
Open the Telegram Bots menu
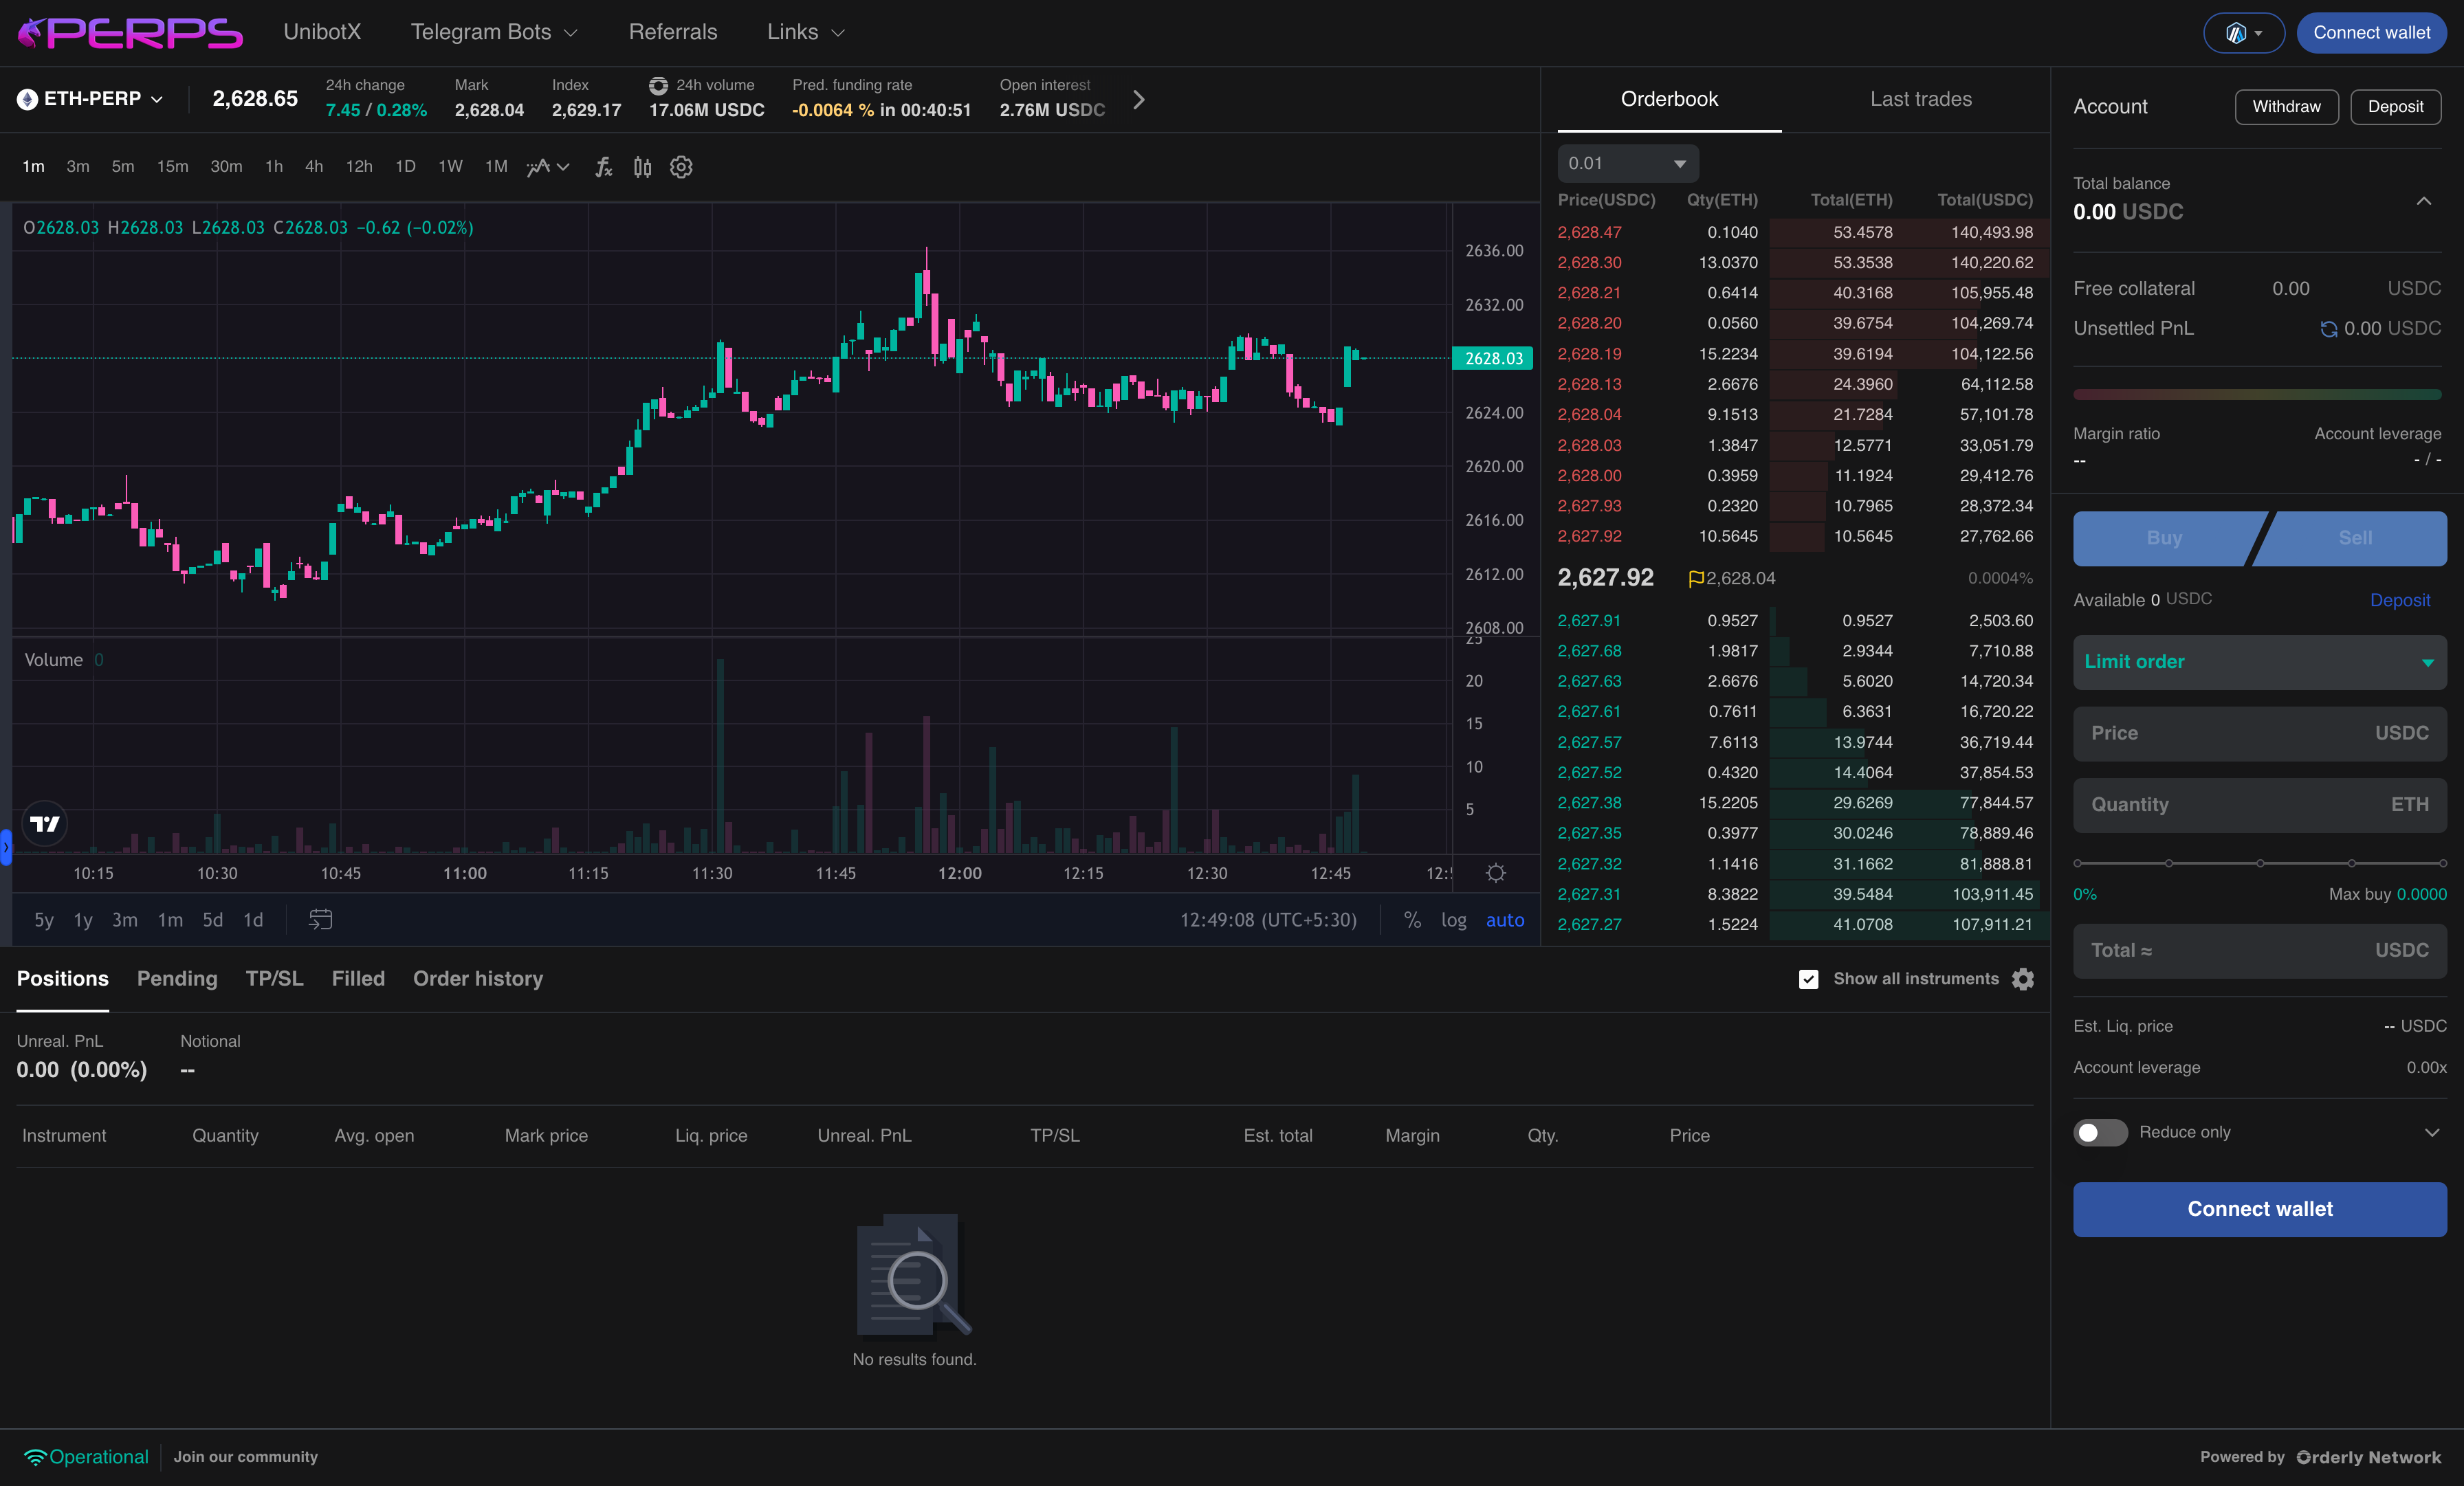pyautogui.click(x=494, y=32)
